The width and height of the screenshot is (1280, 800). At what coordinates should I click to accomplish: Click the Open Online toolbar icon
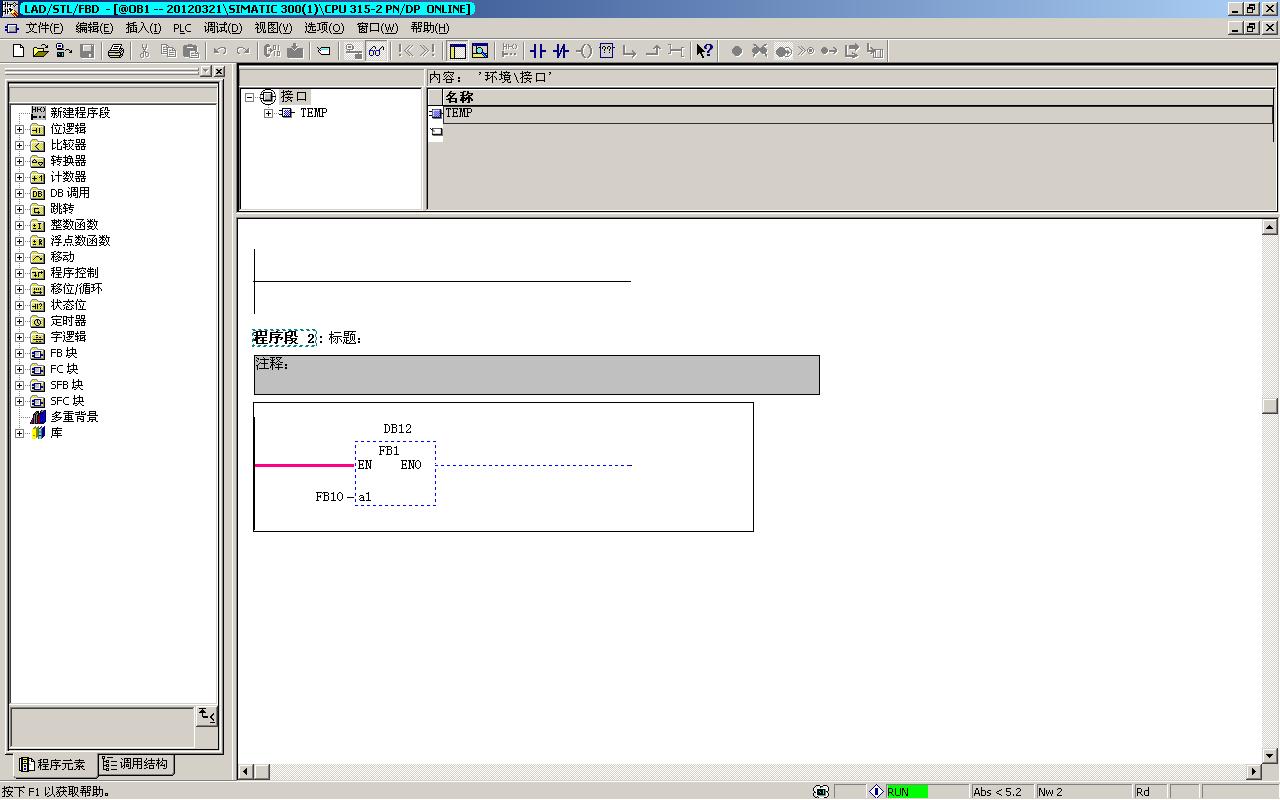64,51
